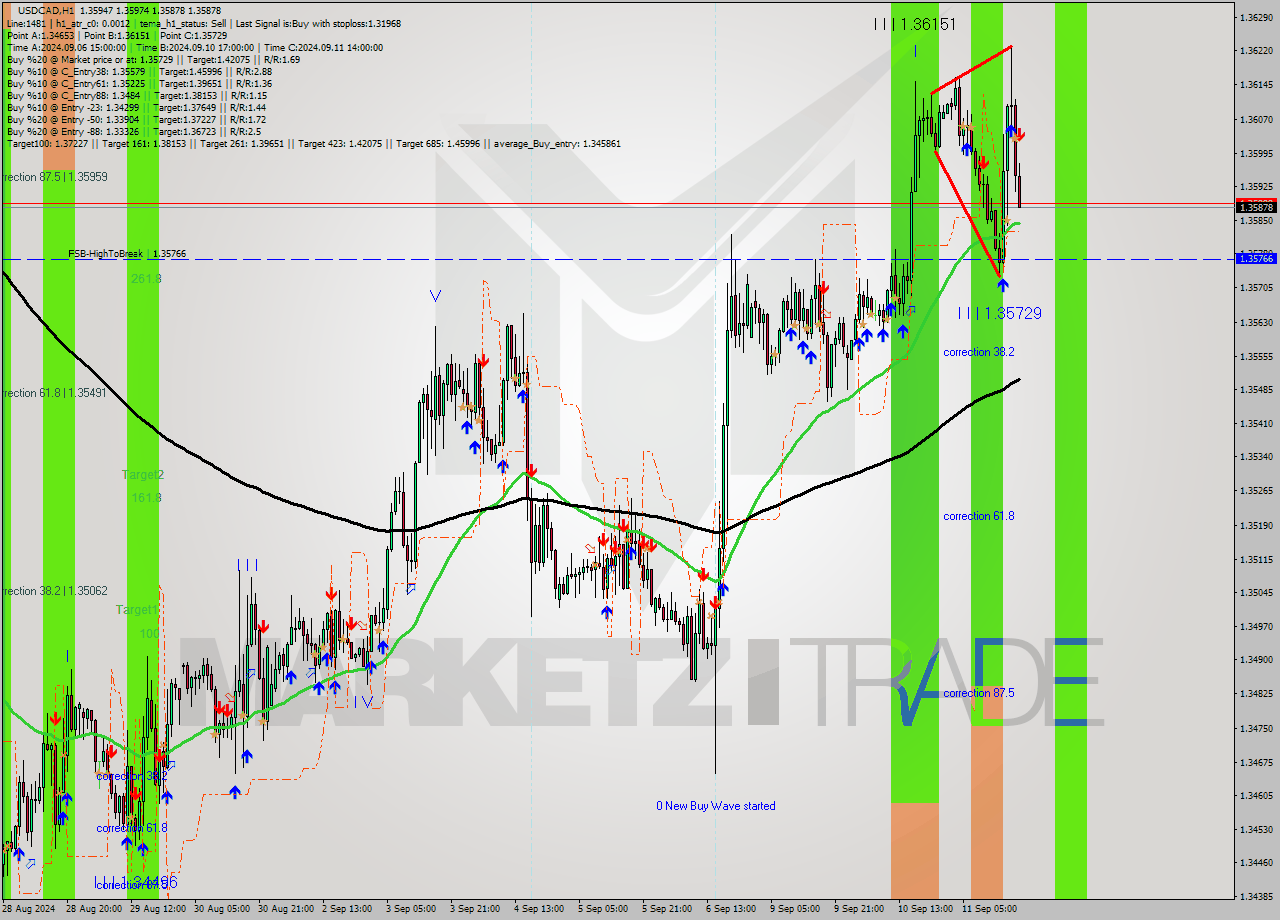Click the 'Target100: 1.37227' targets line
Viewport: 1280px width, 920px height.
pyautogui.click(x=313, y=143)
